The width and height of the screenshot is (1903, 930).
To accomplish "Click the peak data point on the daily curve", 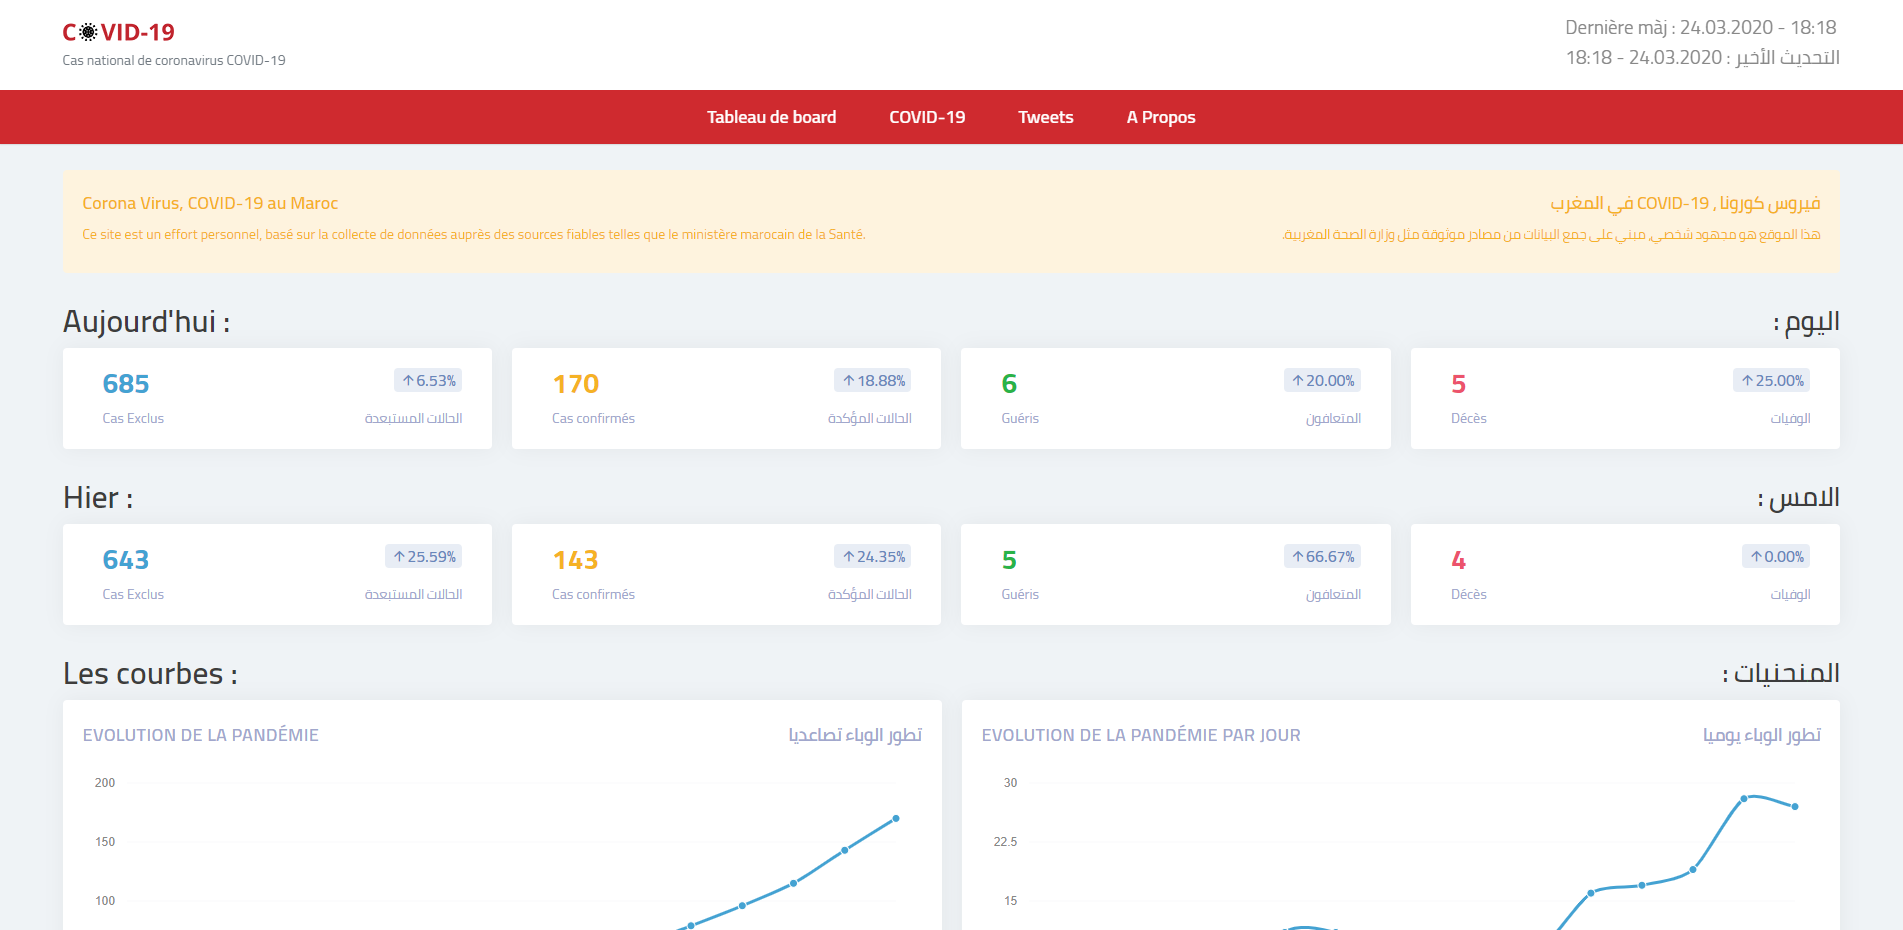I will 1744,798.
